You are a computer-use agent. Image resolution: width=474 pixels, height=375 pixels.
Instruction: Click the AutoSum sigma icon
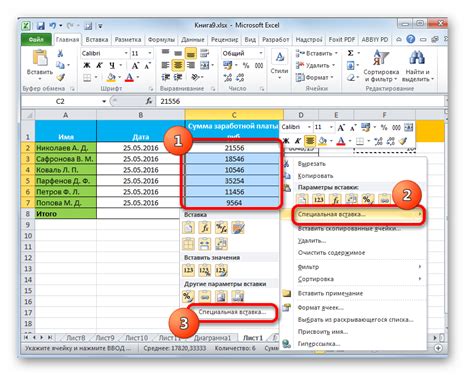(350, 53)
